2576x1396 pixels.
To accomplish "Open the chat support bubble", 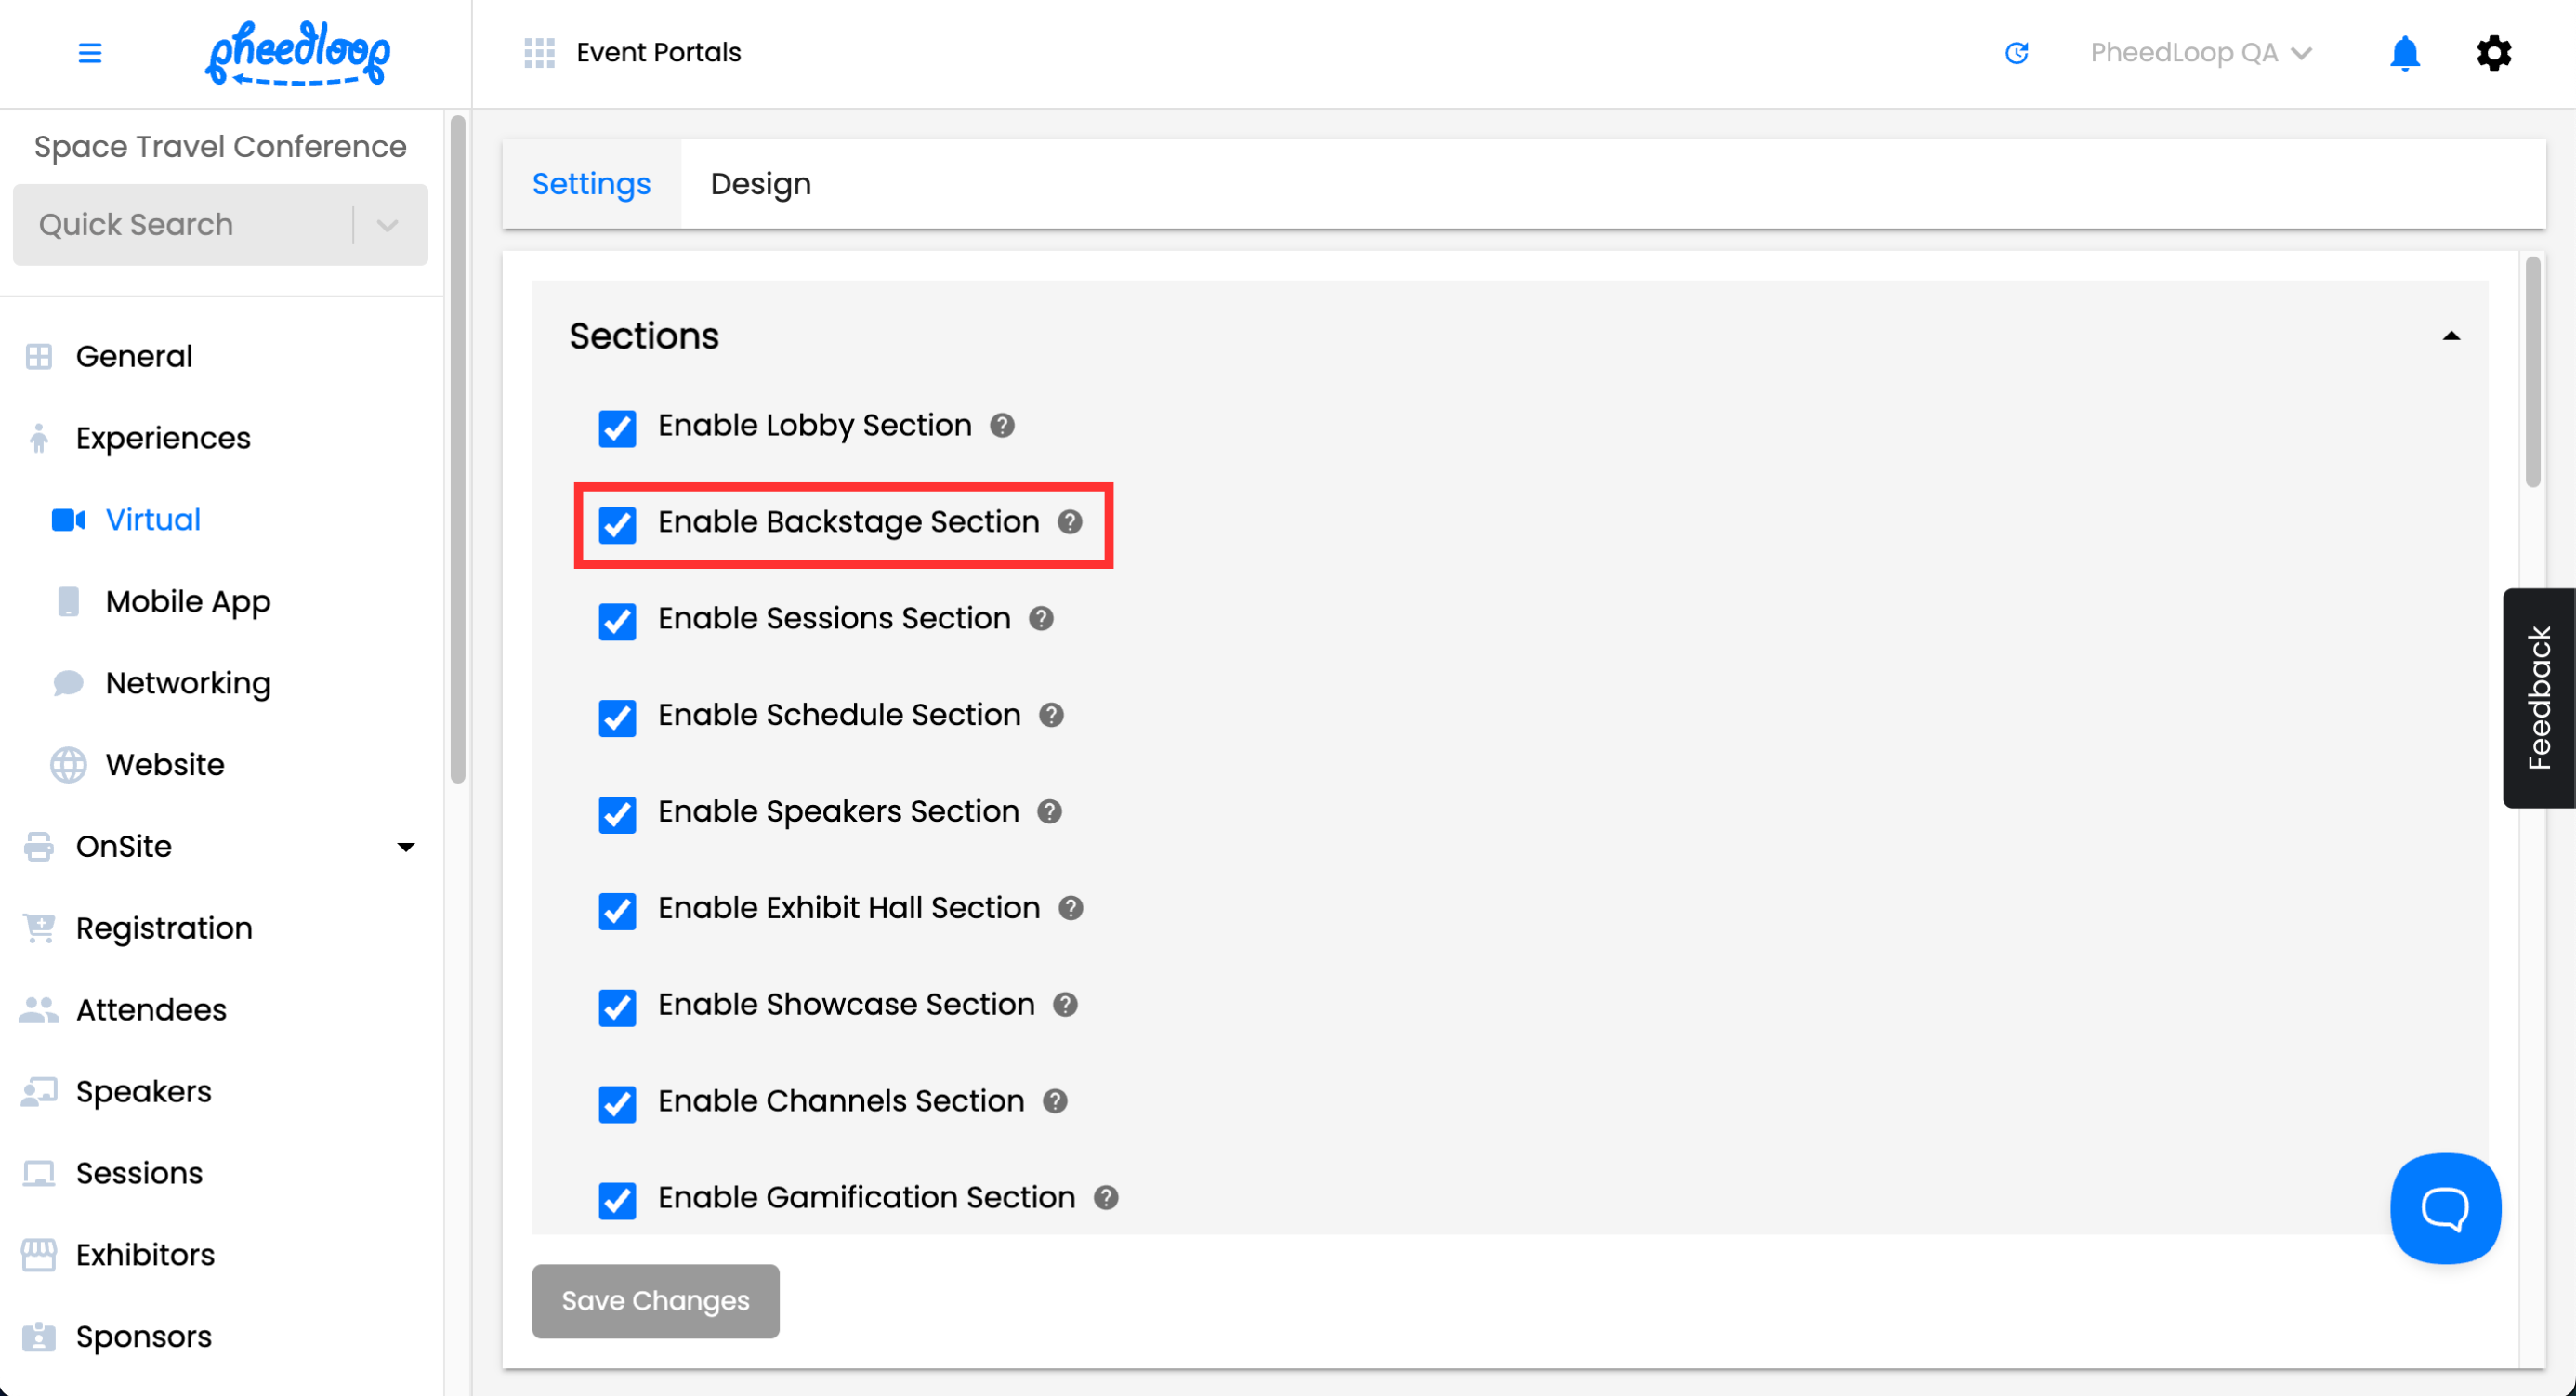I will coord(2445,1208).
